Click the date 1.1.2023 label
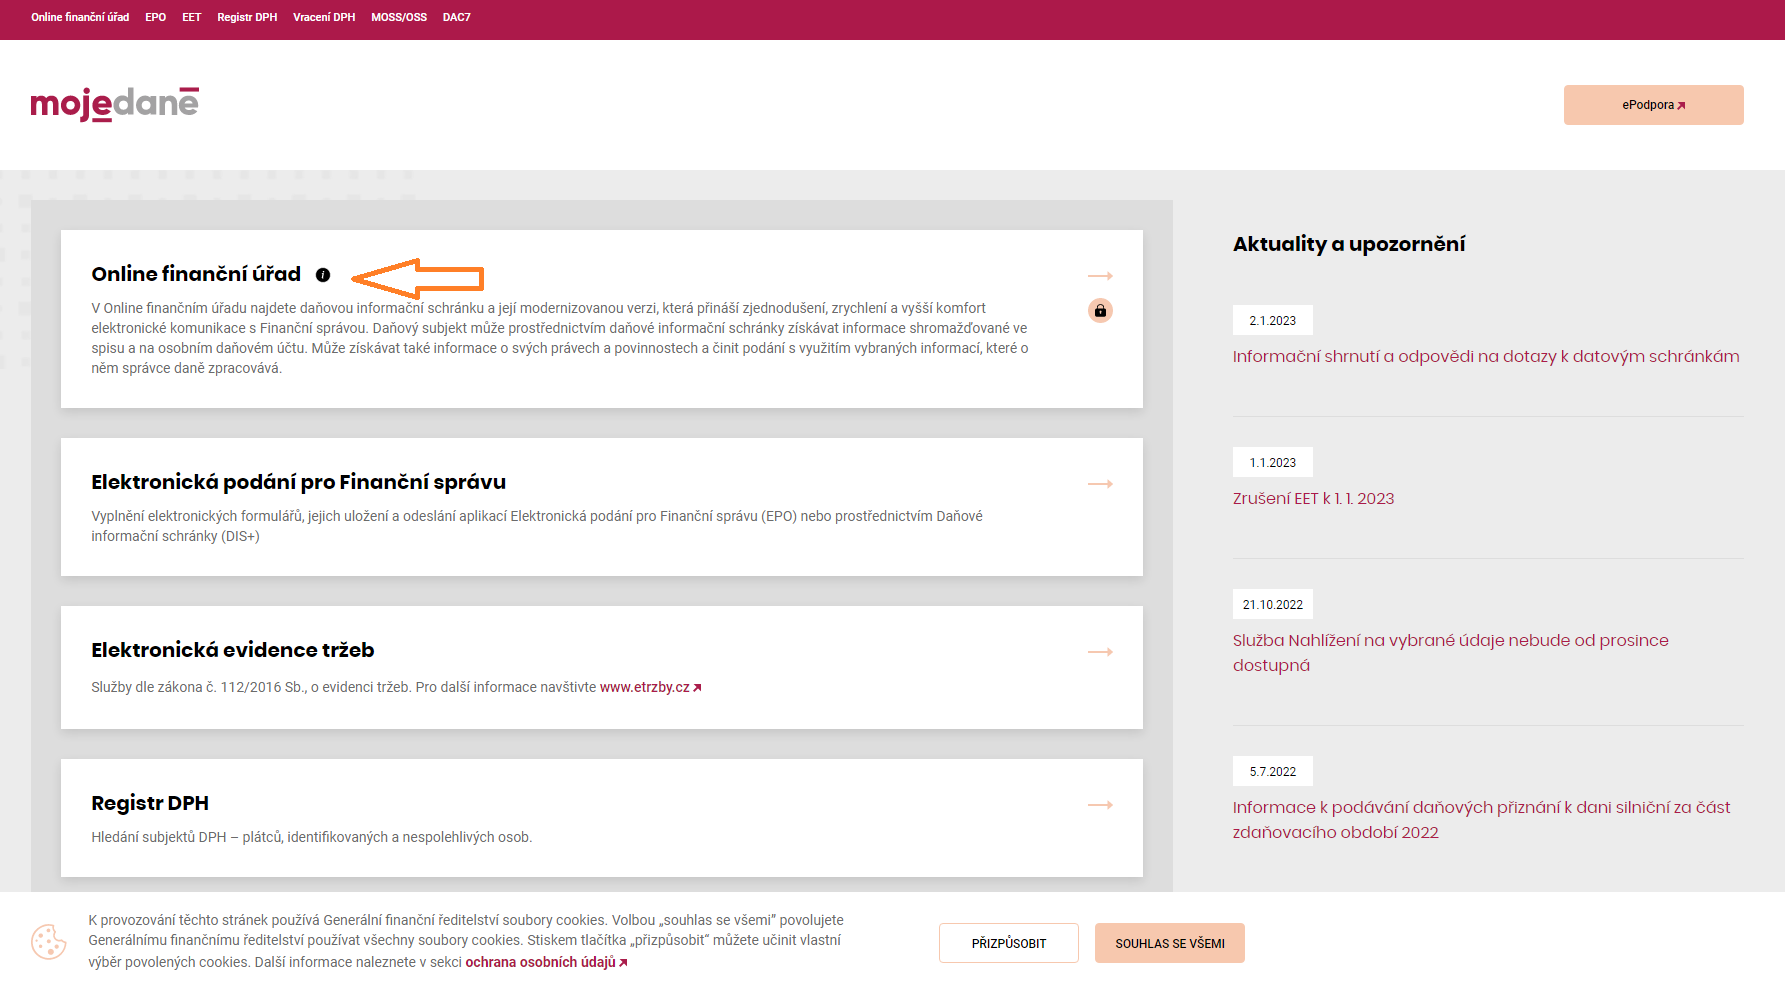This screenshot has width=1785, height=981. [x=1272, y=463]
